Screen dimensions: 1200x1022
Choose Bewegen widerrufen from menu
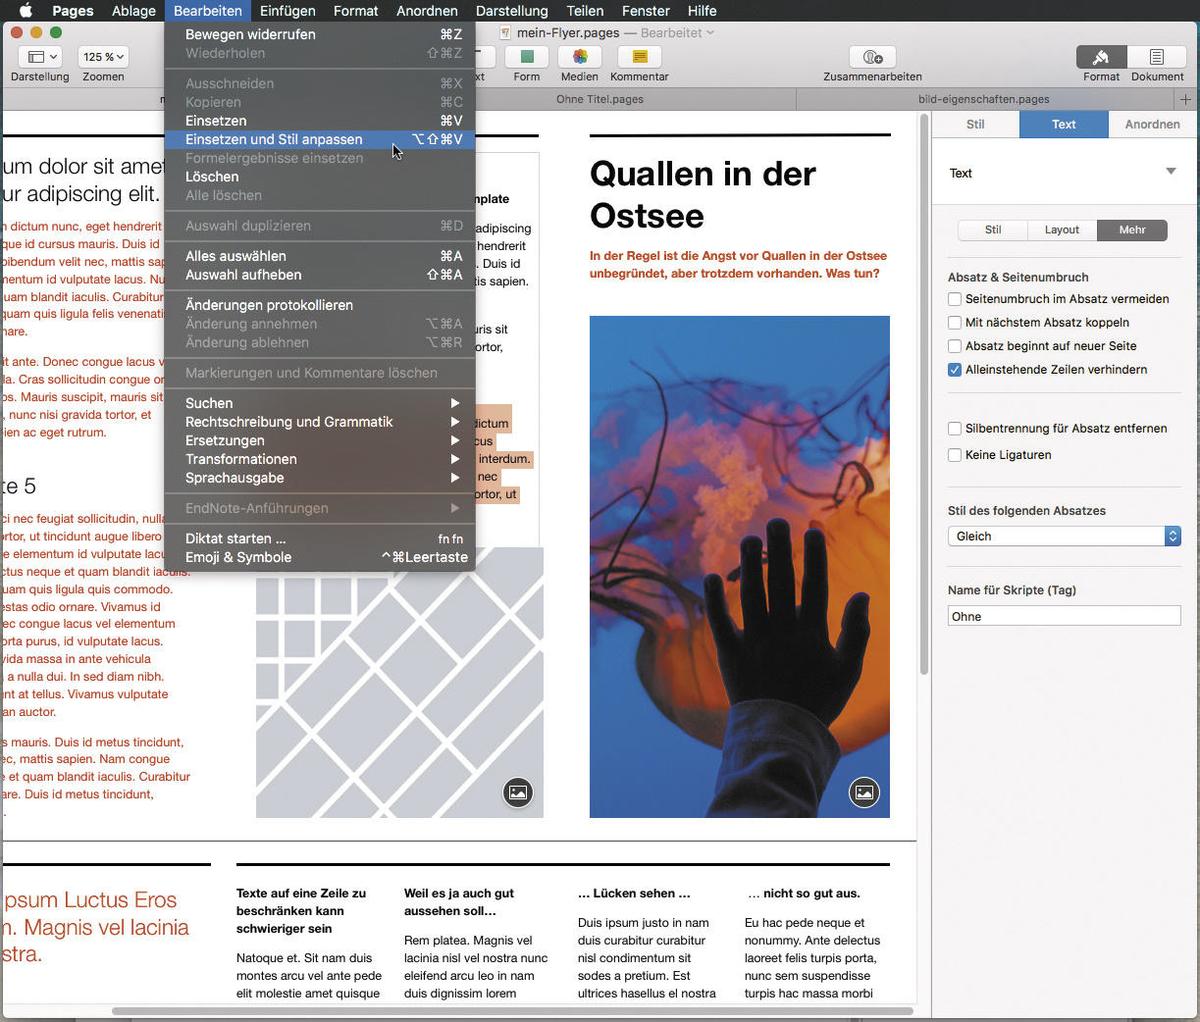pos(320,34)
